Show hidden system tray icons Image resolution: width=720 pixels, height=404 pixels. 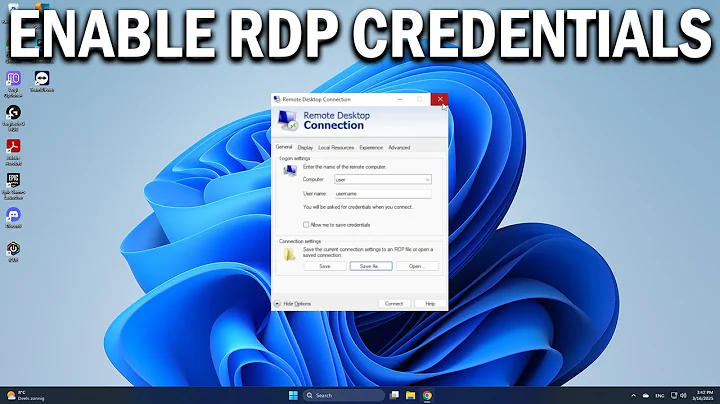[633, 395]
